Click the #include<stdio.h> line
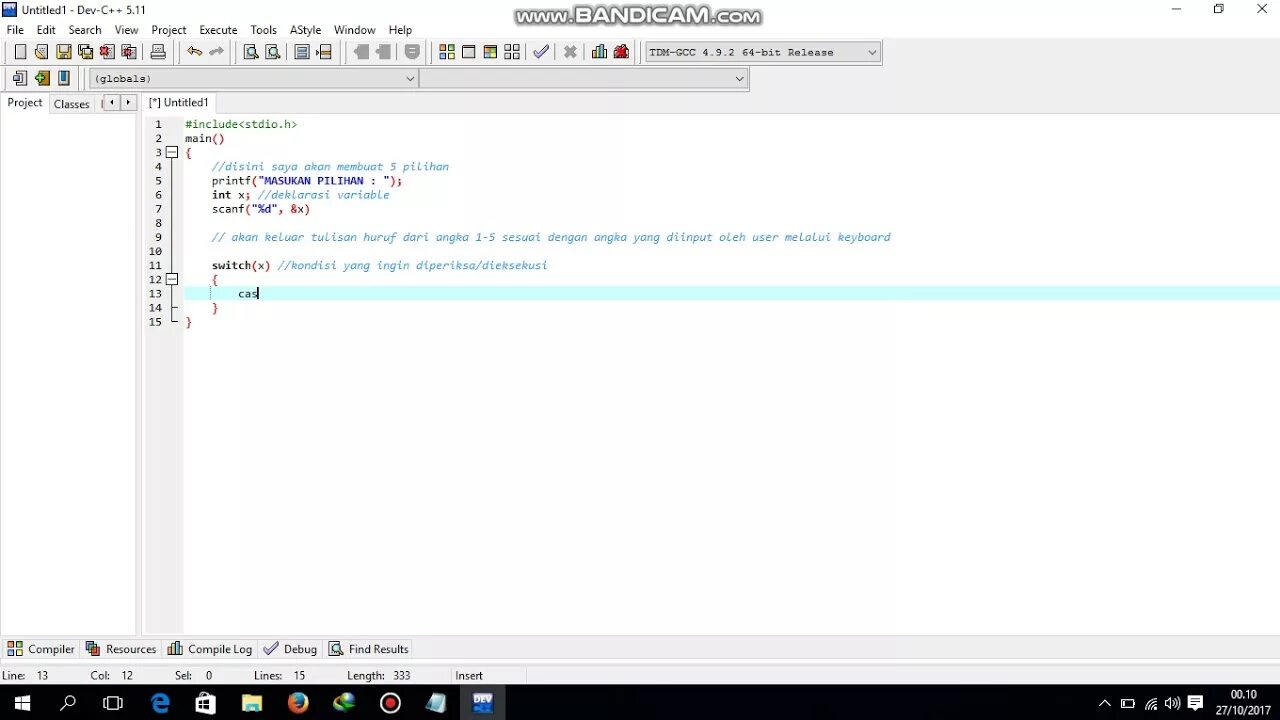This screenshot has height=720, width=1280. click(241, 125)
